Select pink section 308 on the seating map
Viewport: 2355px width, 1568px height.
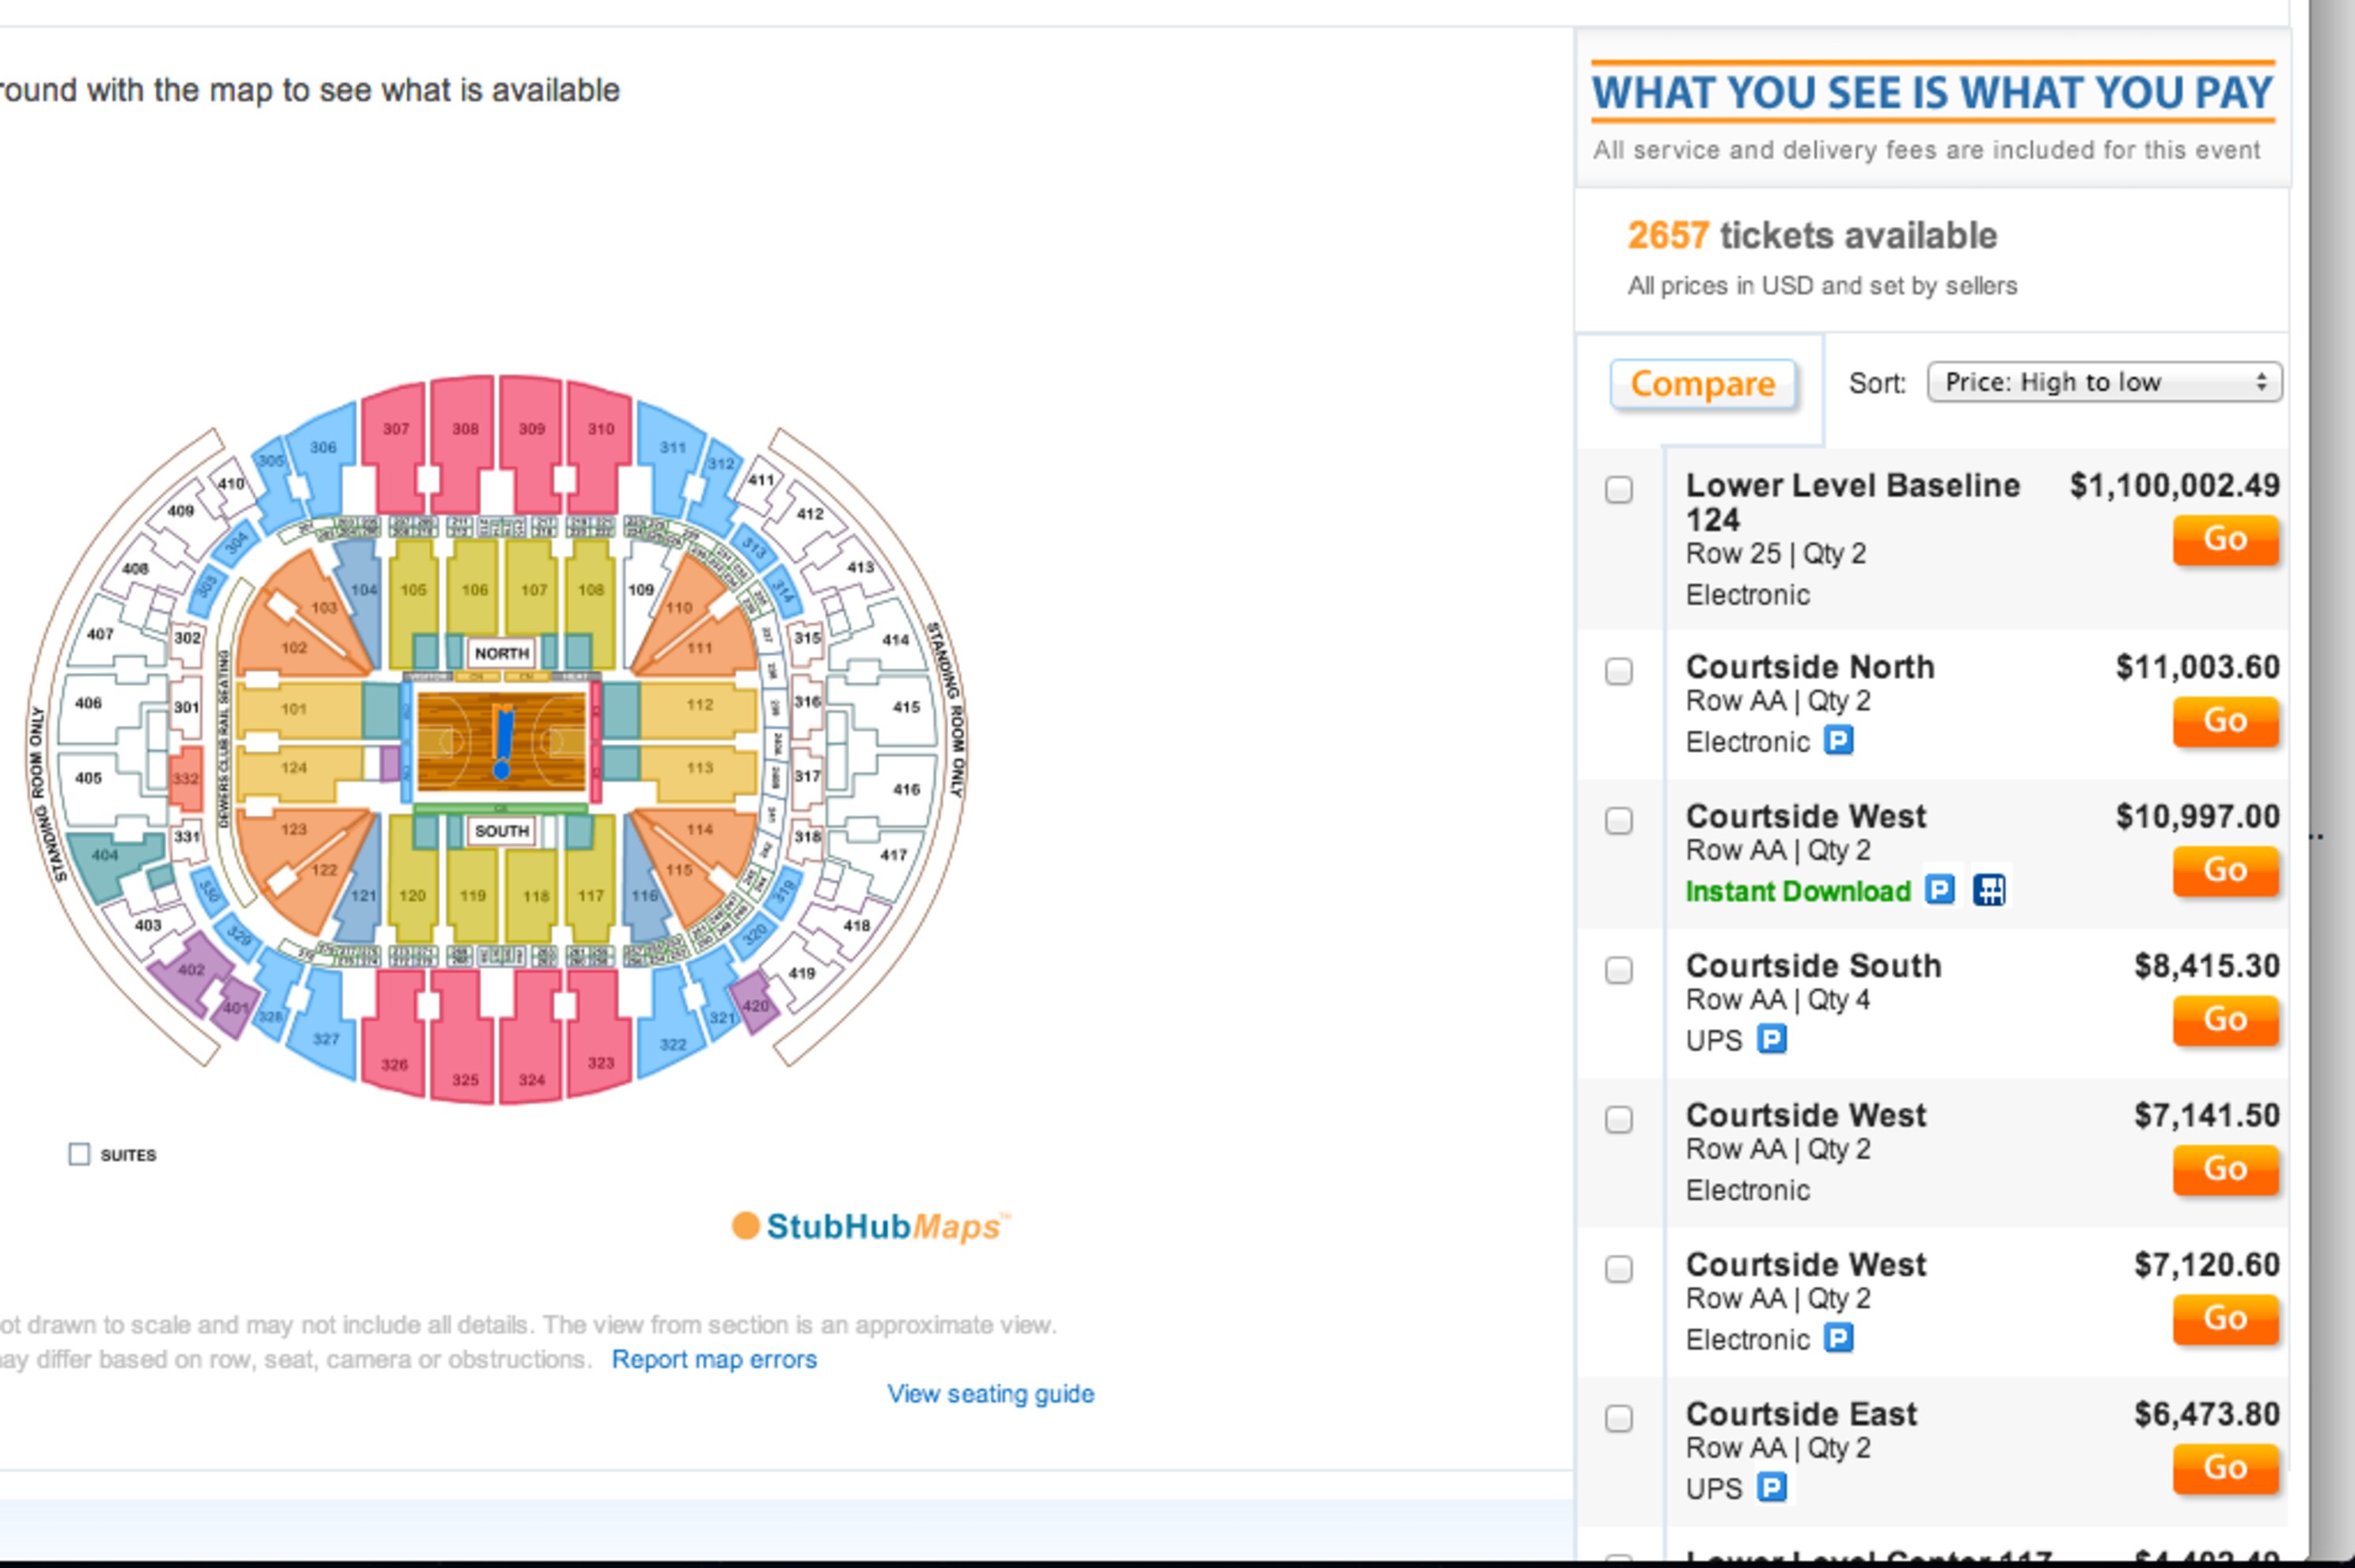pos(464,440)
